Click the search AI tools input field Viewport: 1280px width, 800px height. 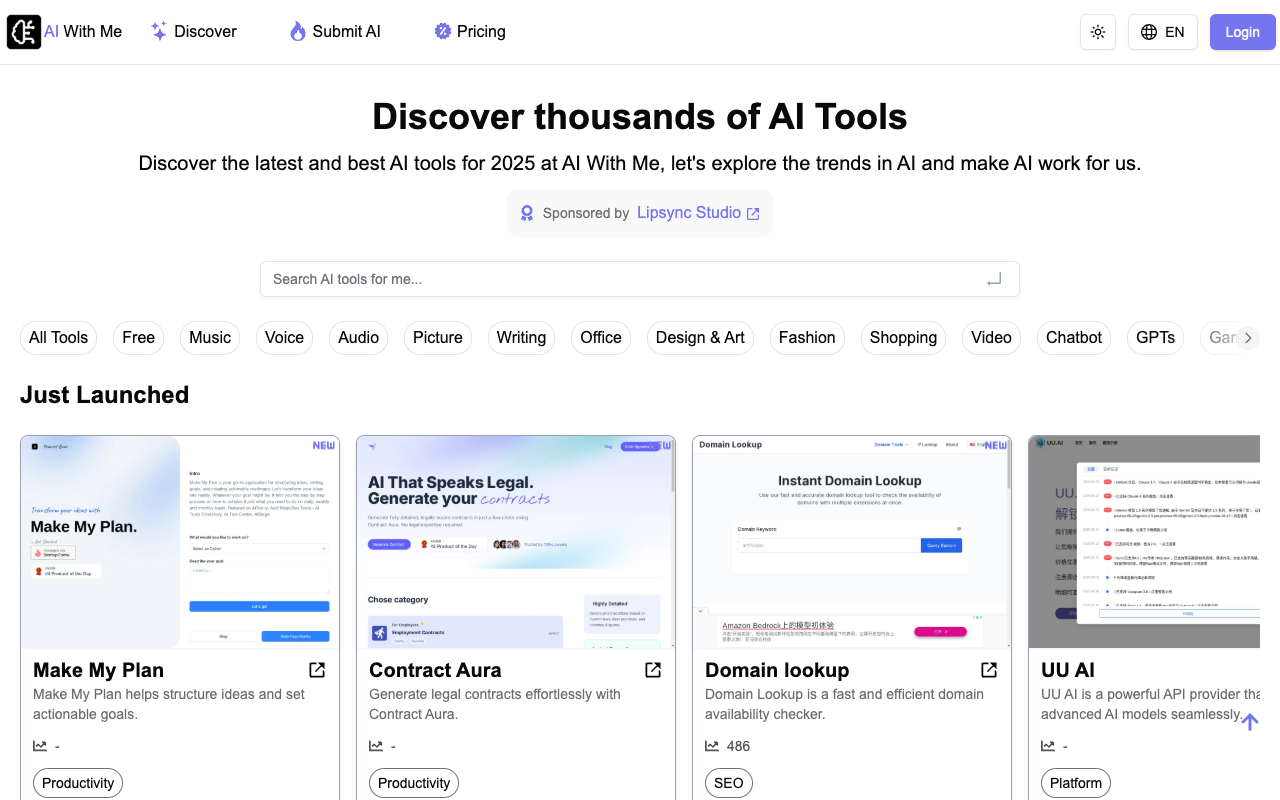(x=620, y=279)
